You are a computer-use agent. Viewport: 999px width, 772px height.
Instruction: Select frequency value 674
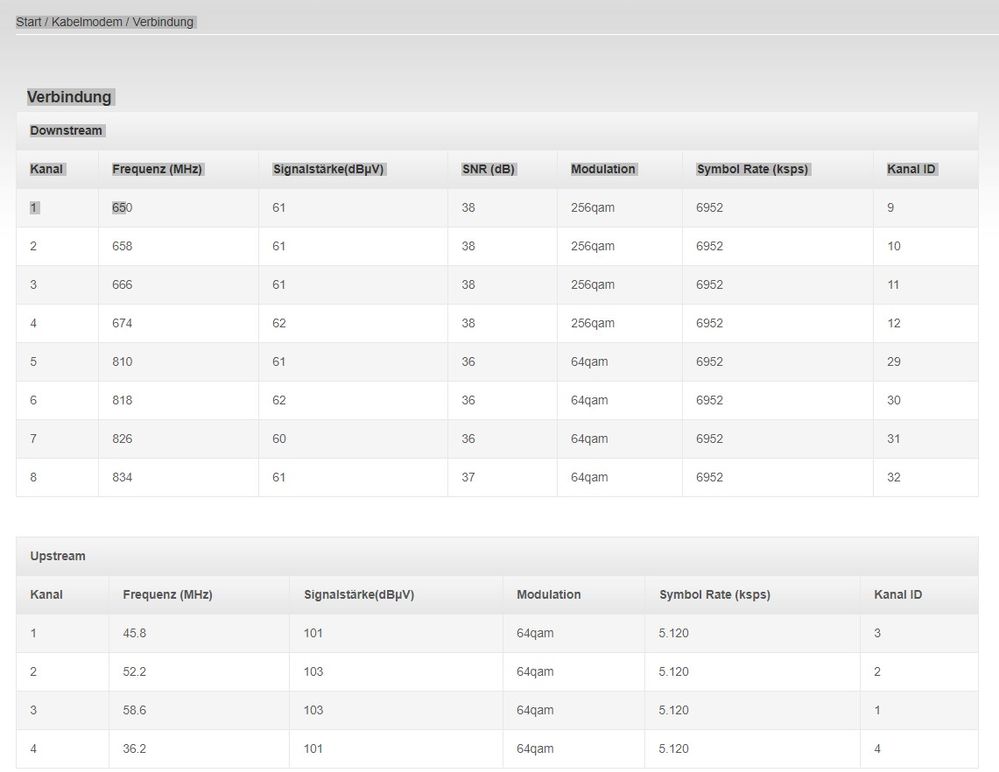click(x=122, y=324)
